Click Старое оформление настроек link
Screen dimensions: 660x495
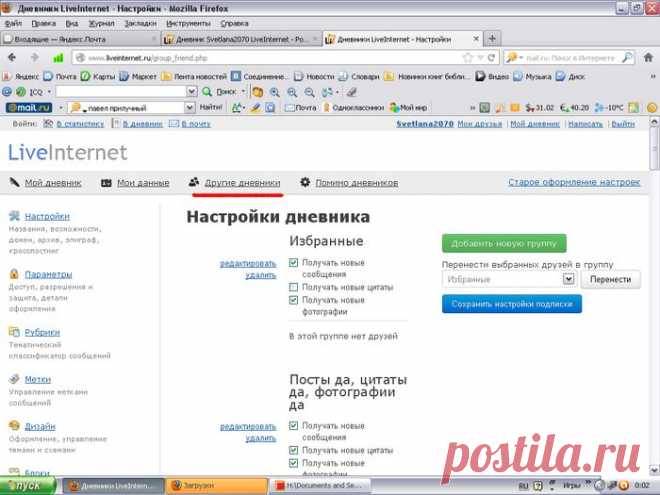pyautogui.click(x=574, y=182)
